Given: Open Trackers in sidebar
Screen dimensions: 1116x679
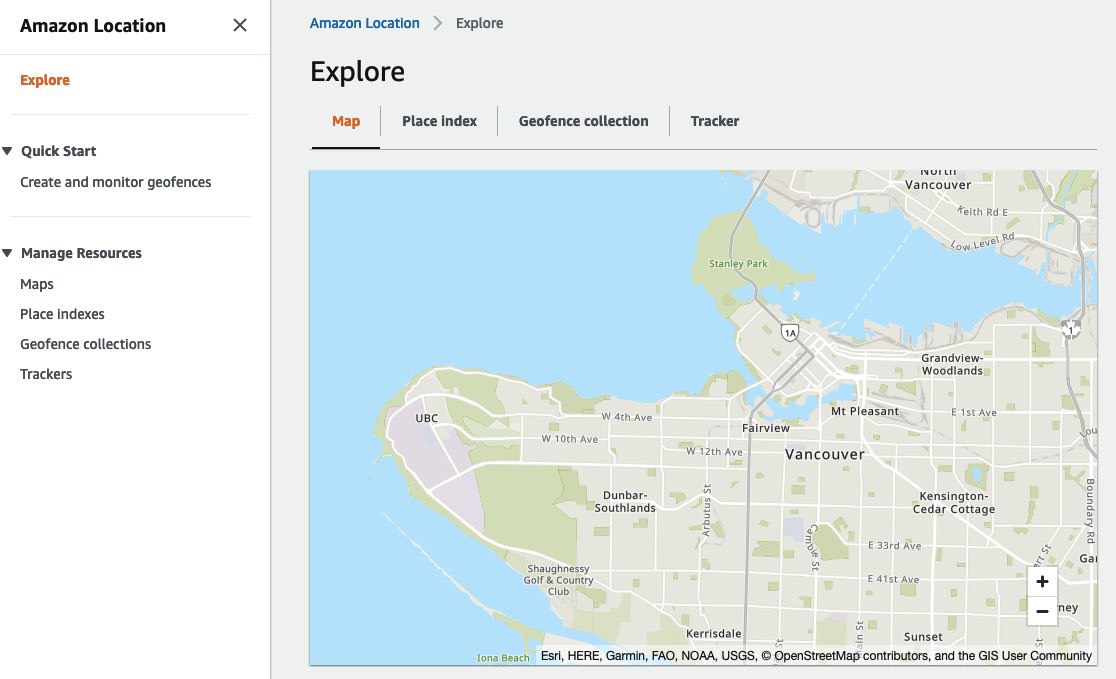Looking at the screenshot, I should click(x=46, y=374).
